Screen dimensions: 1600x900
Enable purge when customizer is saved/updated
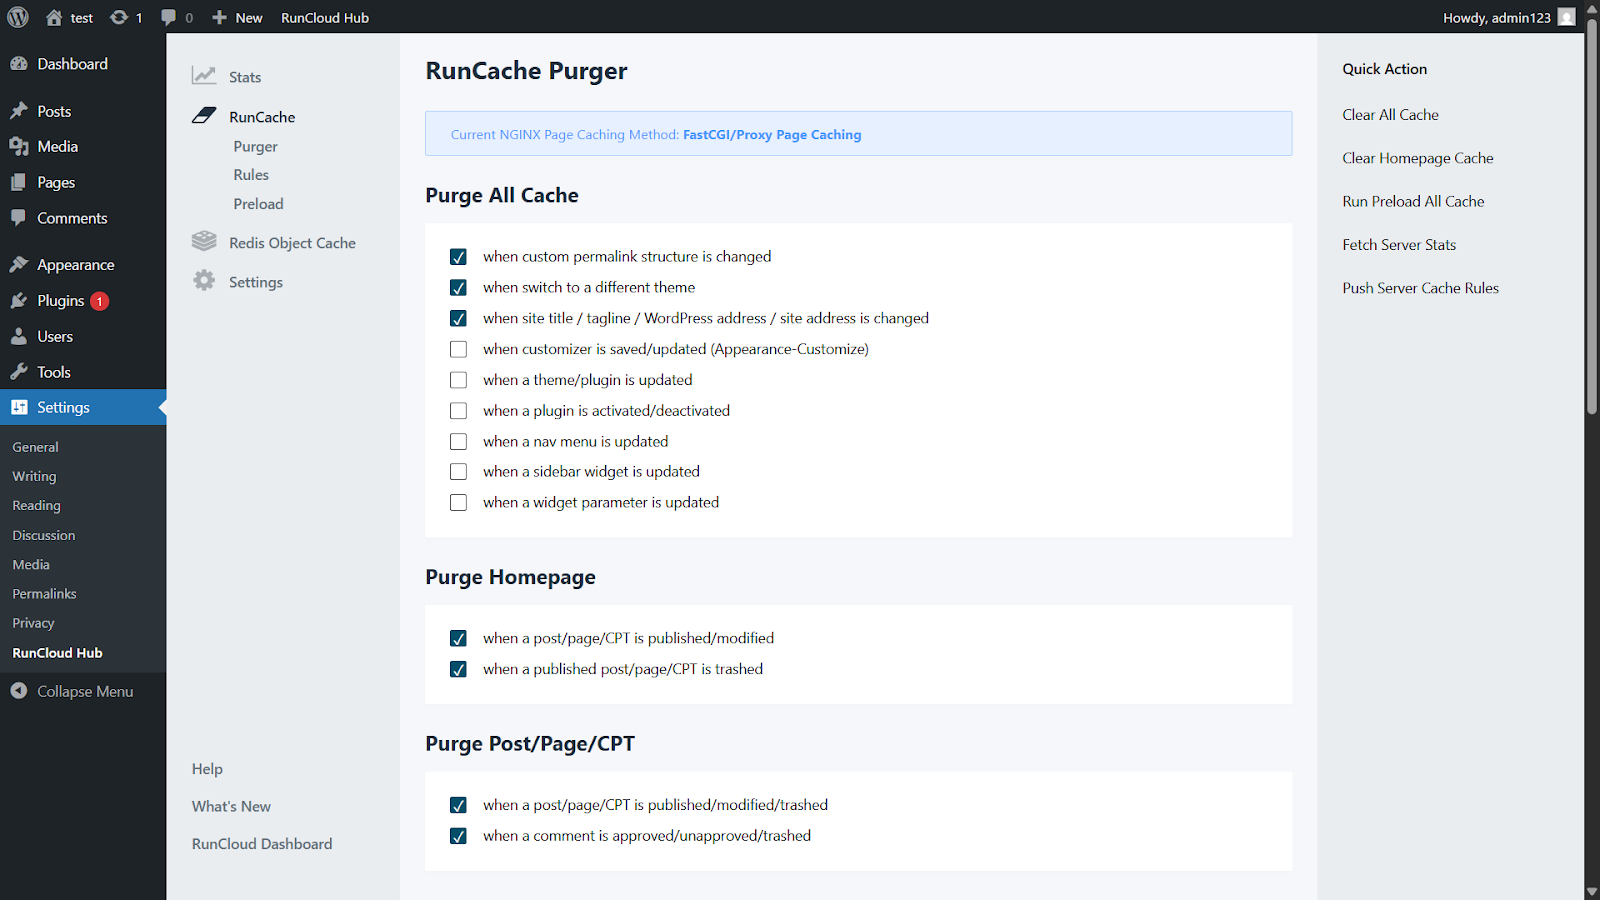(x=458, y=349)
